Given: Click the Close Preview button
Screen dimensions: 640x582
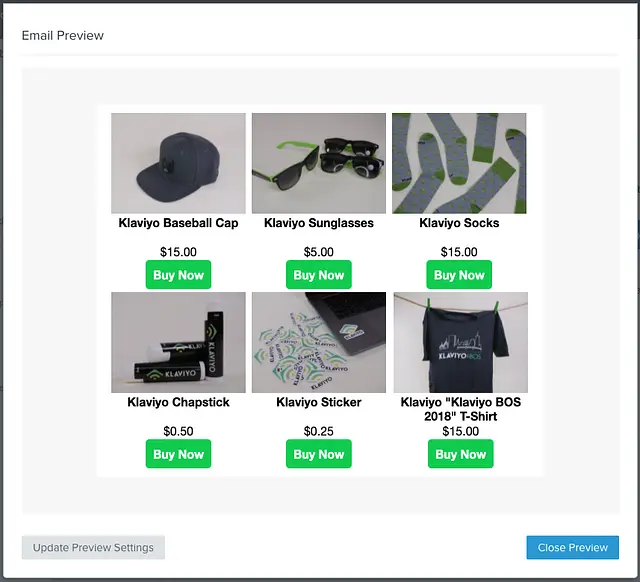Looking at the screenshot, I should point(572,548).
